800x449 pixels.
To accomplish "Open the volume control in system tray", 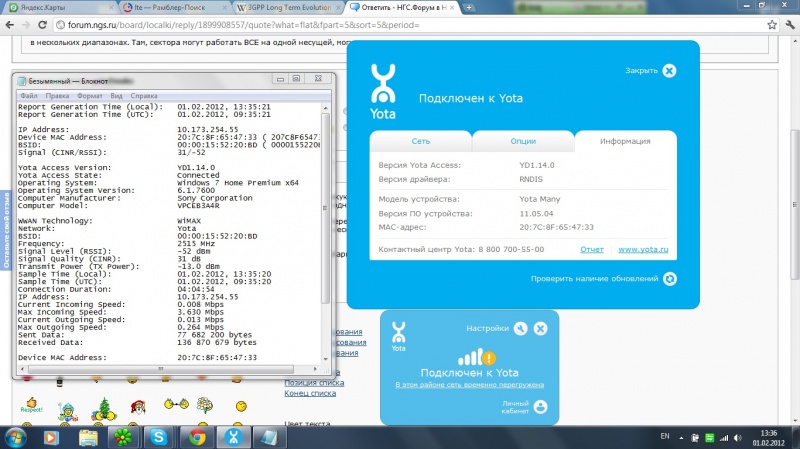I will [x=738, y=438].
